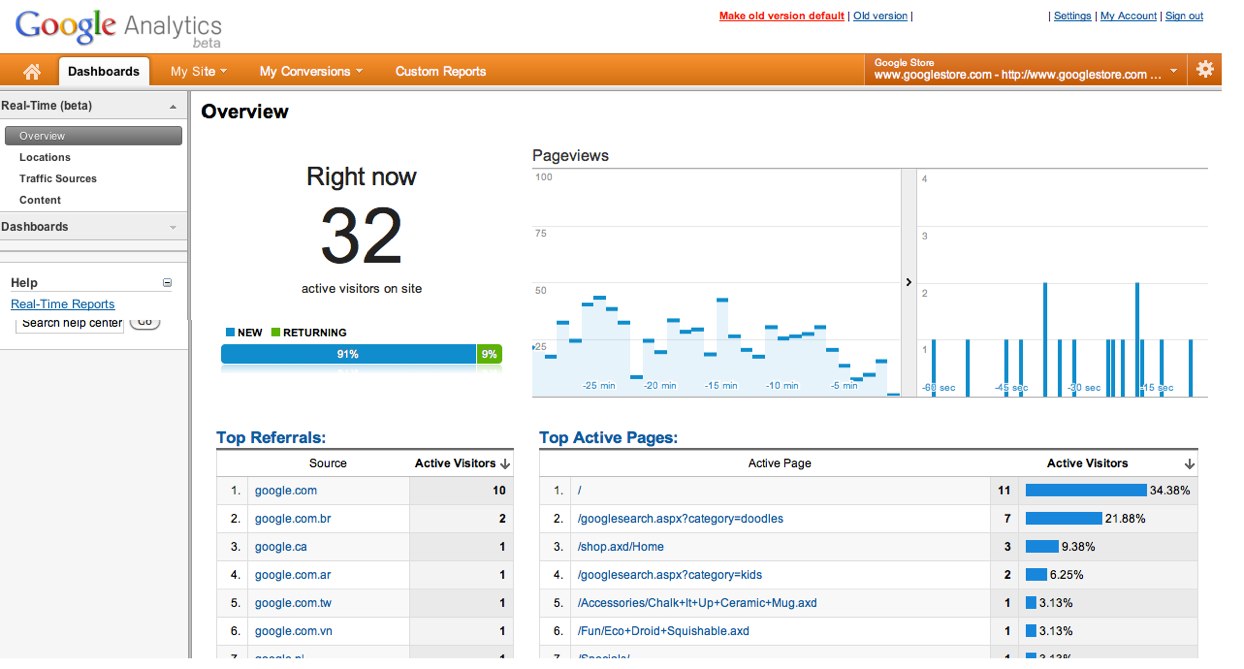Screen dimensions: 1244x669
Task: Click the Go button beside help search
Action: (145, 322)
